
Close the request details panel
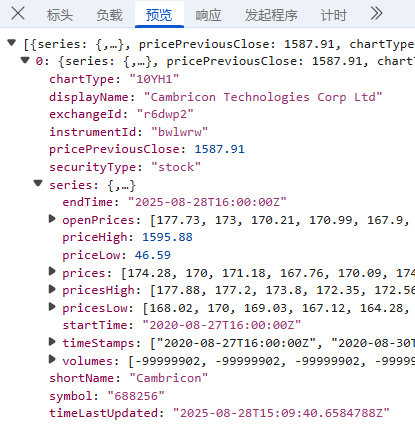(x=18, y=14)
